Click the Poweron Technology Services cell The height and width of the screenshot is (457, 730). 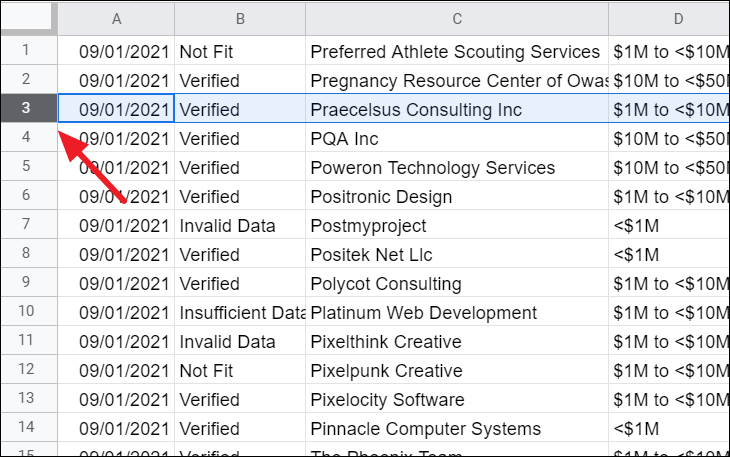click(456, 168)
